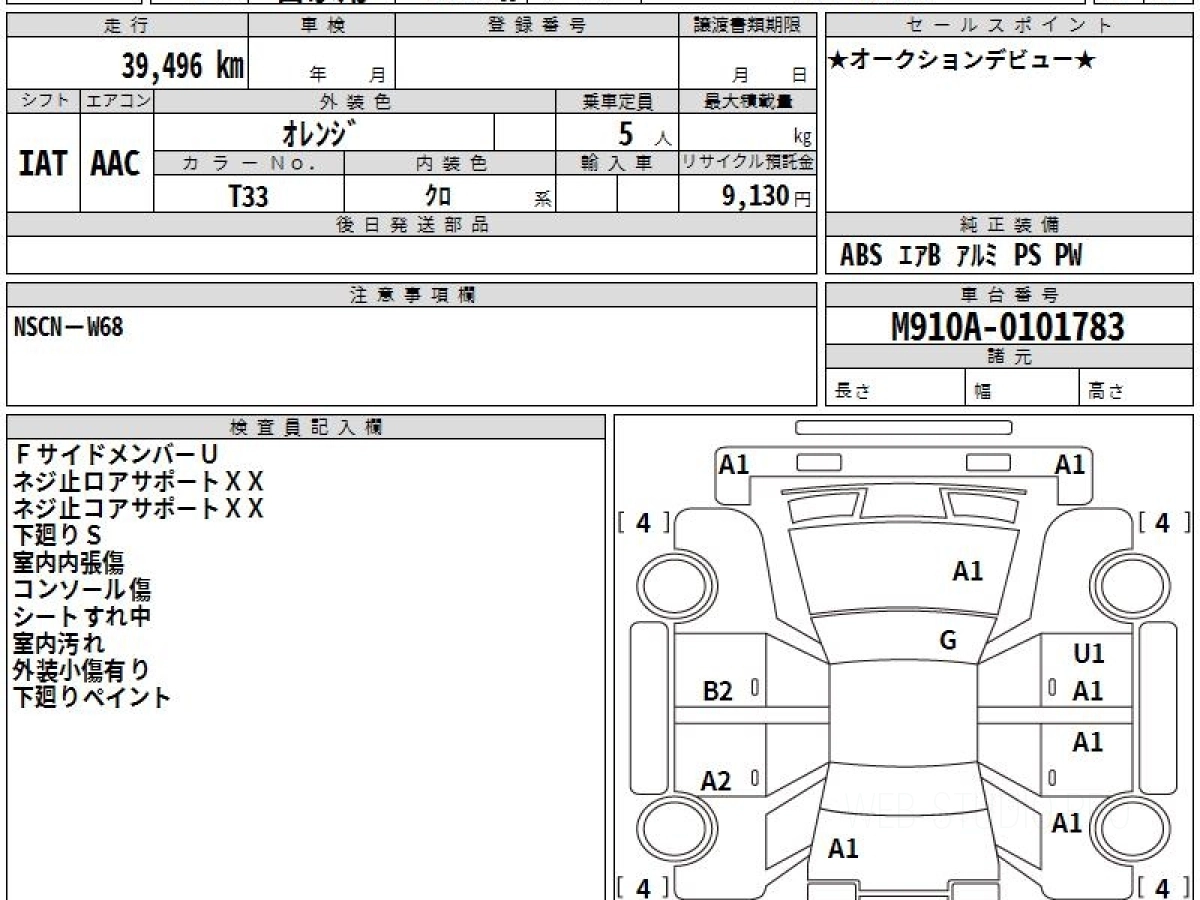The height and width of the screenshot is (900, 1200).
Task: Click the 内装色 header
Action: tap(450, 163)
